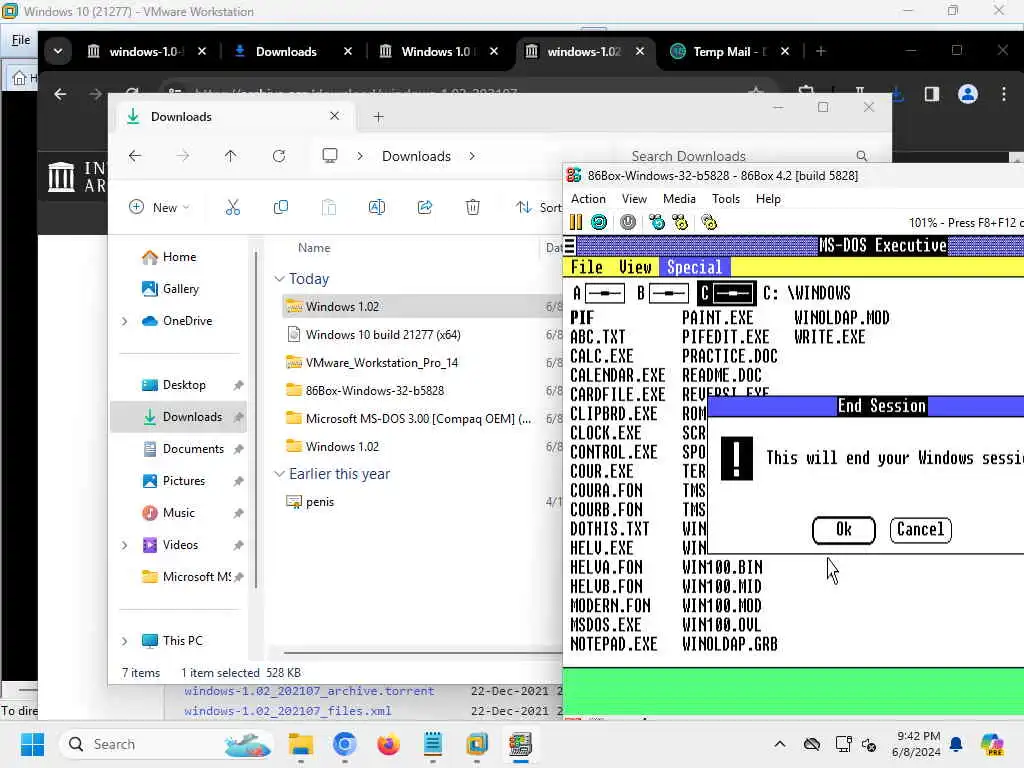Send Ctrl+Alt+Esc from 86Box toolbar
The height and width of the screenshot is (768, 1024).
(680, 222)
